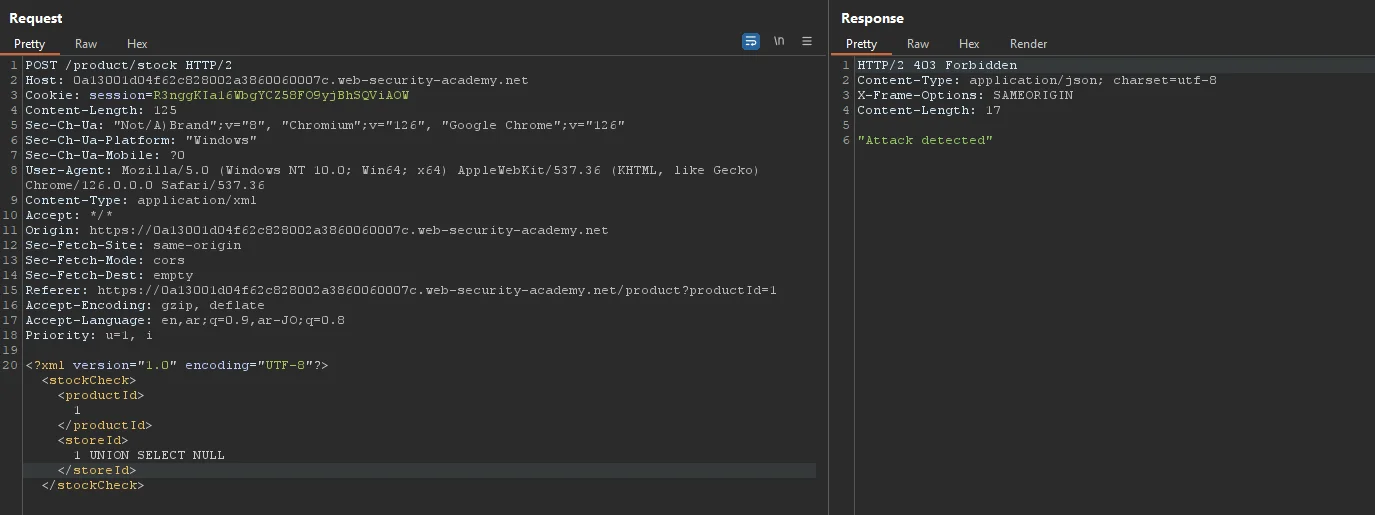The width and height of the screenshot is (1375, 515).
Task: Toggle show non-printable characters \n icon
Action: tap(779, 42)
